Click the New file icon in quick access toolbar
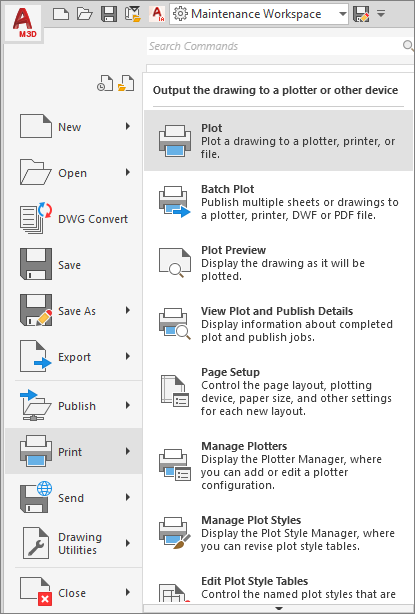The image size is (415, 614). [61, 14]
